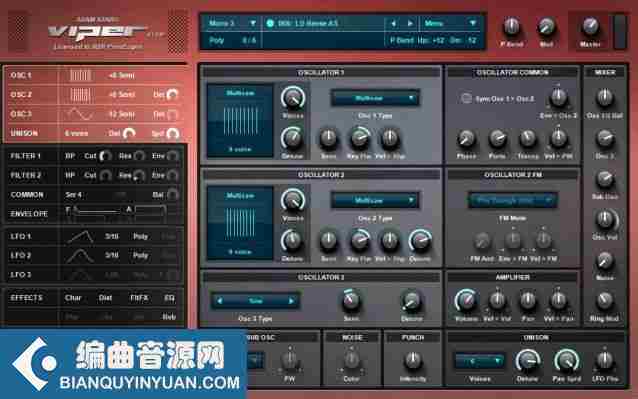Adjust the Sub Osc PW knob
This screenshot has width=638, height=399.
pyautogui.click(x=290, y=360)
